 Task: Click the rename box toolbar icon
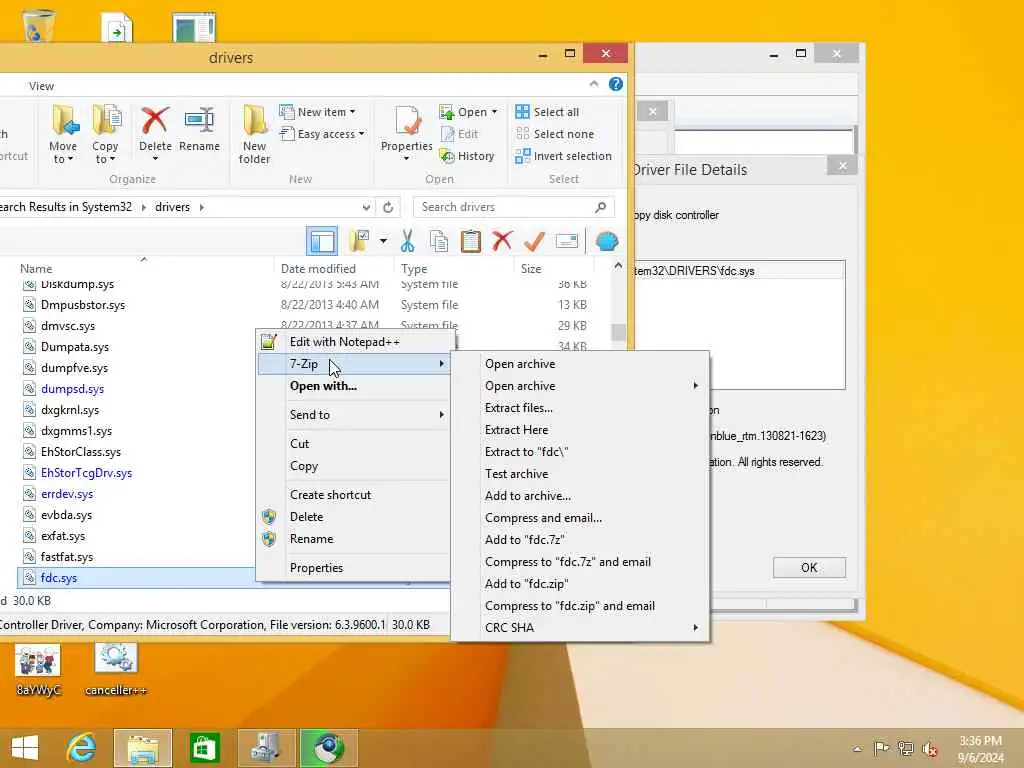click(566, 241)
